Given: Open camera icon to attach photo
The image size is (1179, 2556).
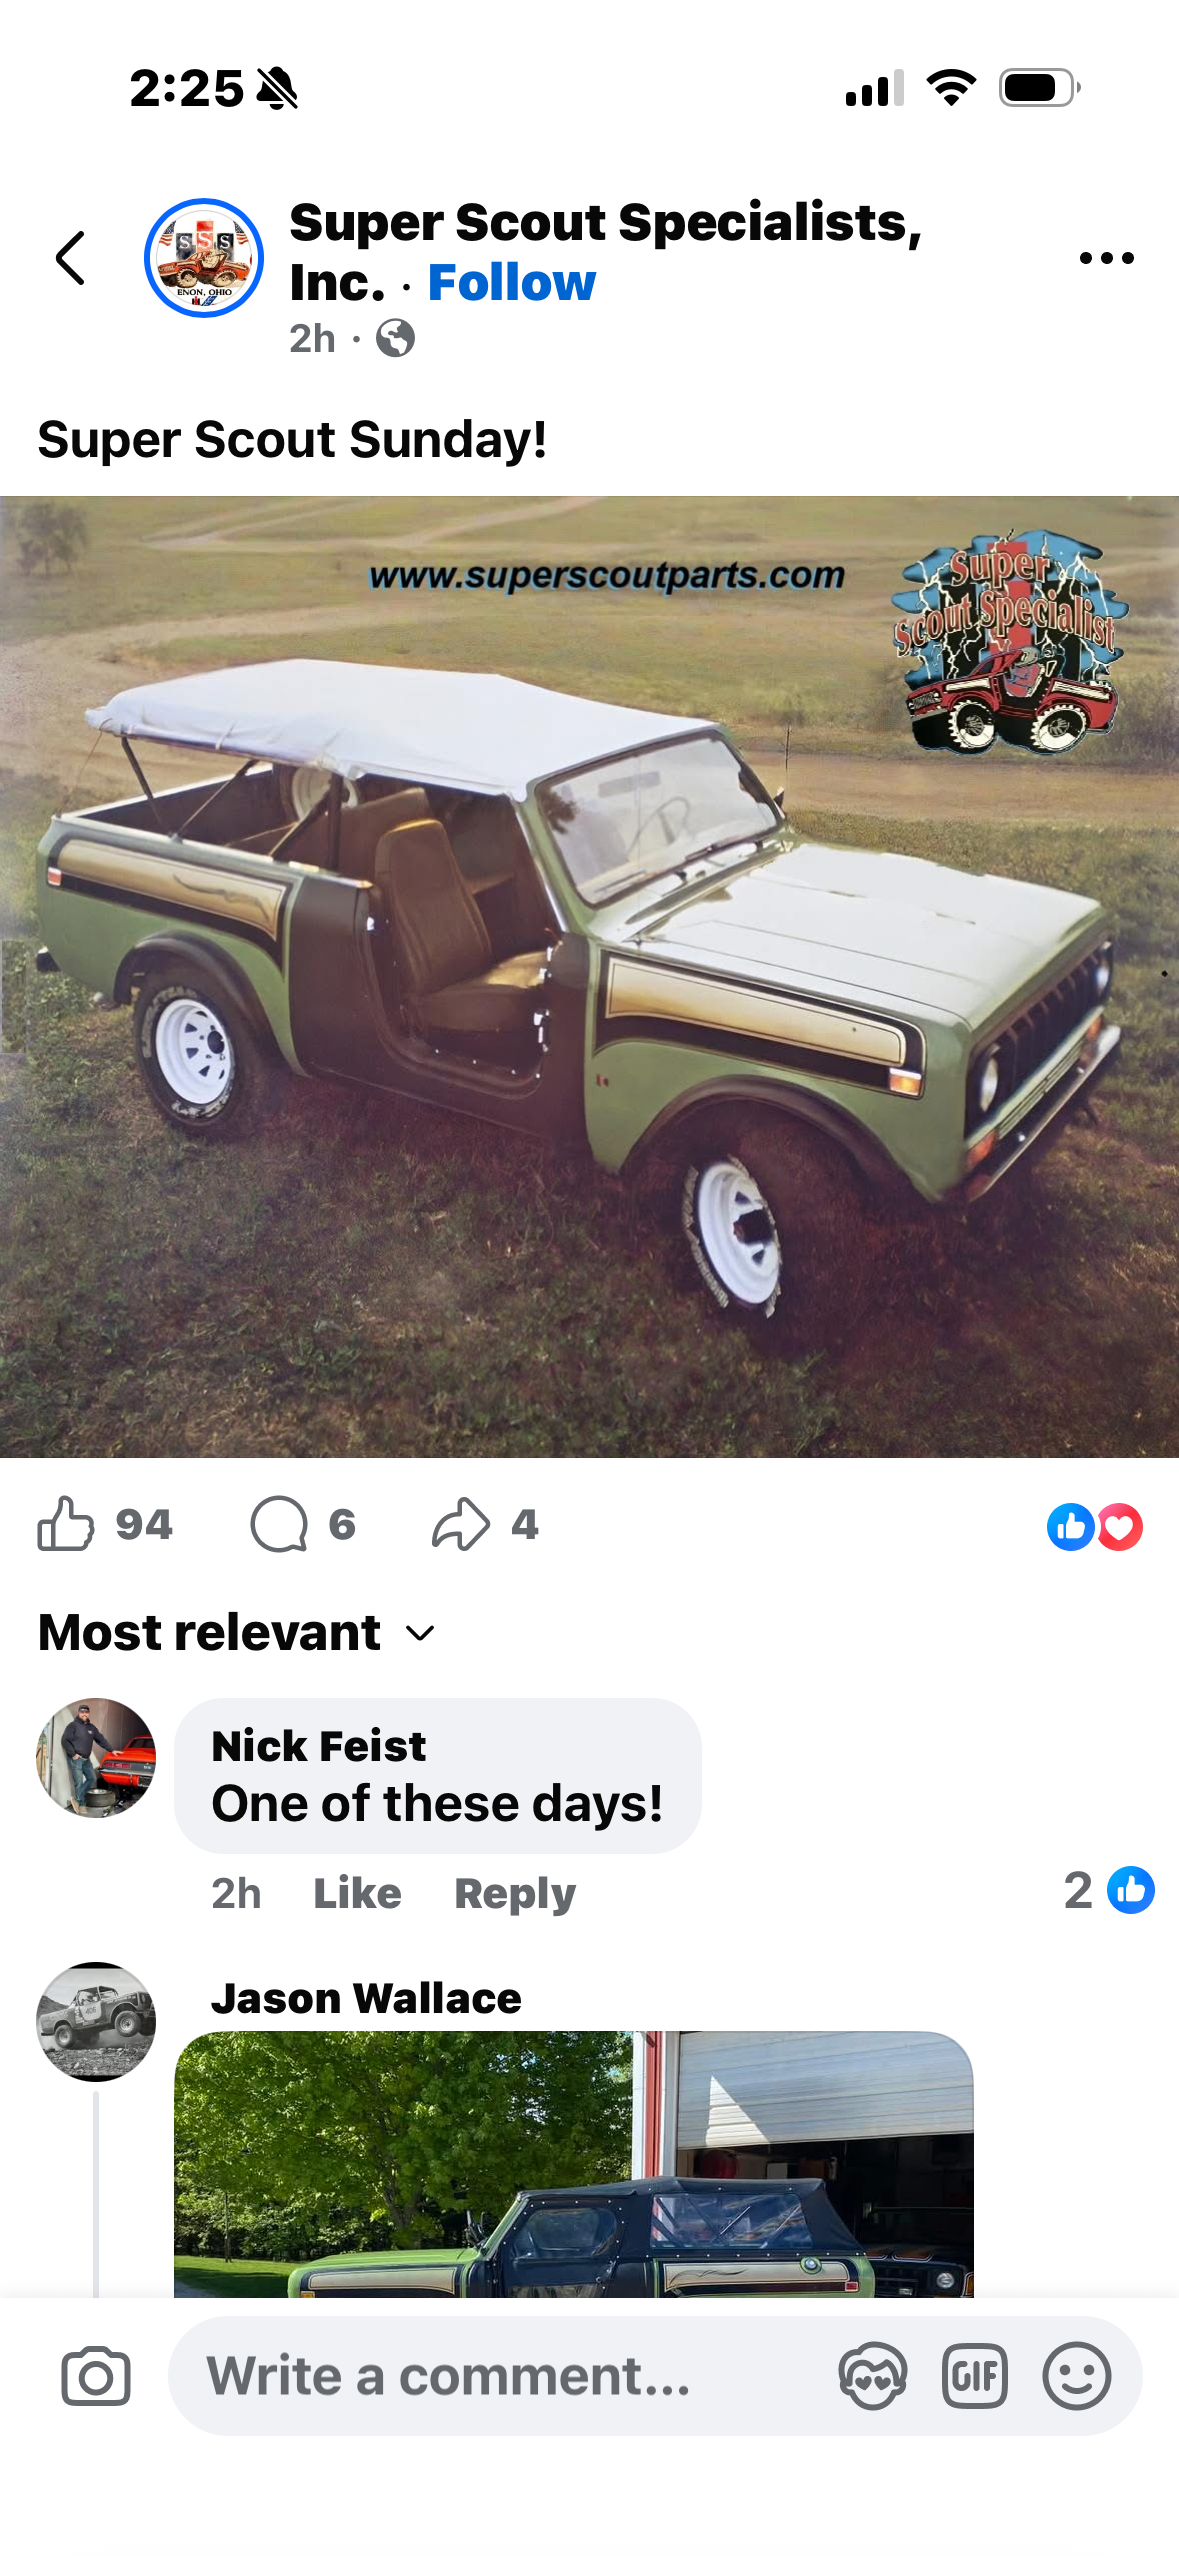Looking at the screenshot, I should point(96,2376).
